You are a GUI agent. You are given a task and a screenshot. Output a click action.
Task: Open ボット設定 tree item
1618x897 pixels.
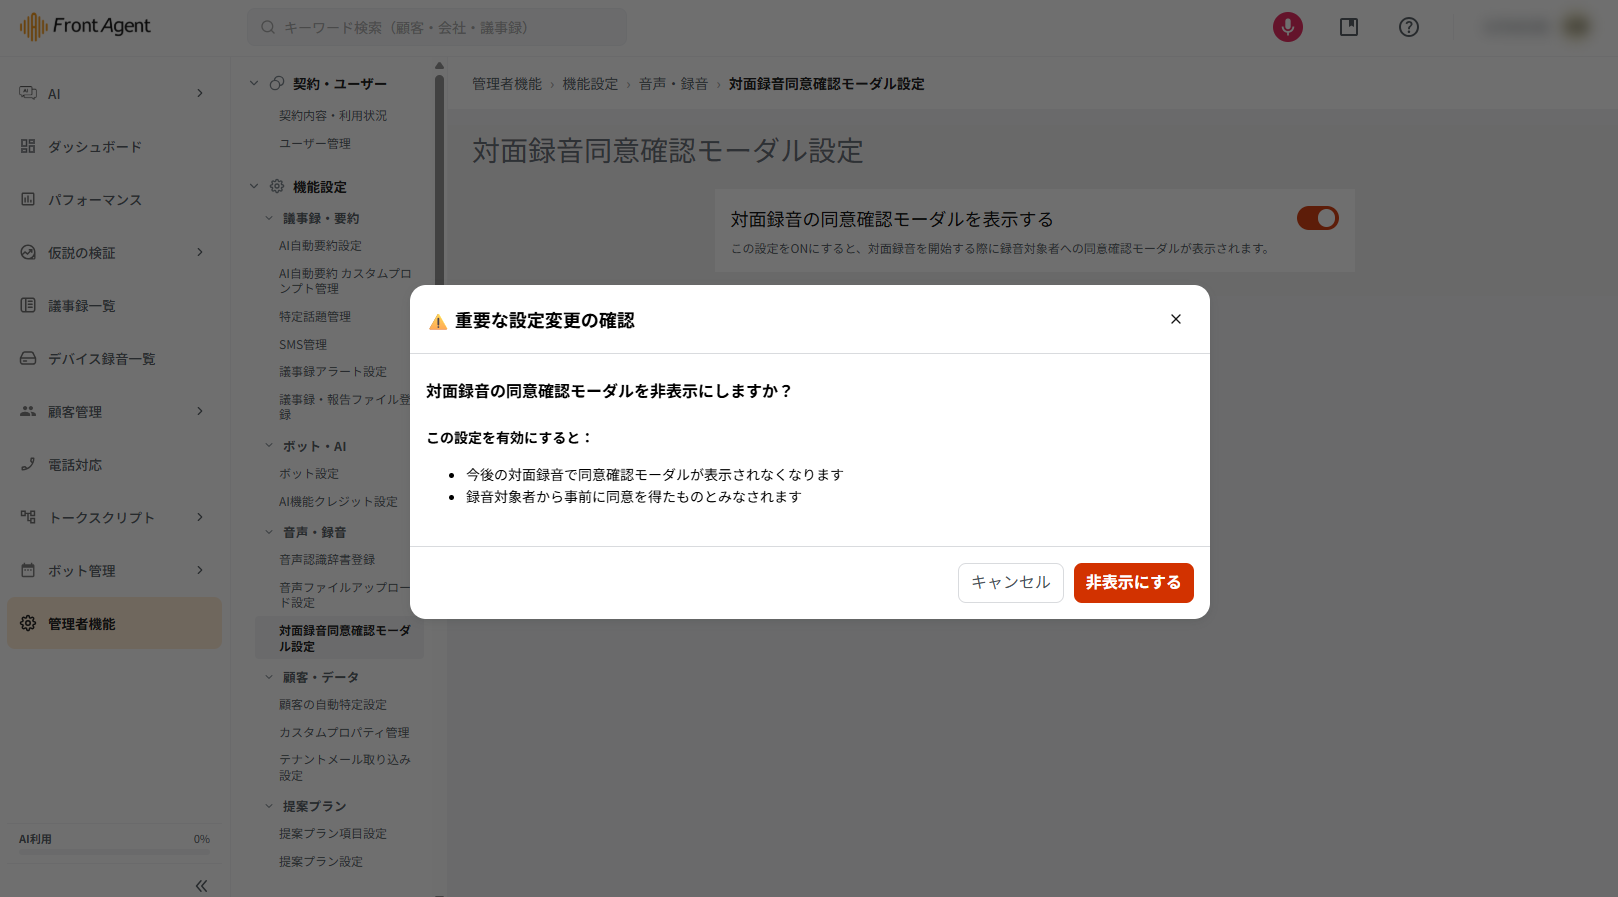tap(309, 474)
